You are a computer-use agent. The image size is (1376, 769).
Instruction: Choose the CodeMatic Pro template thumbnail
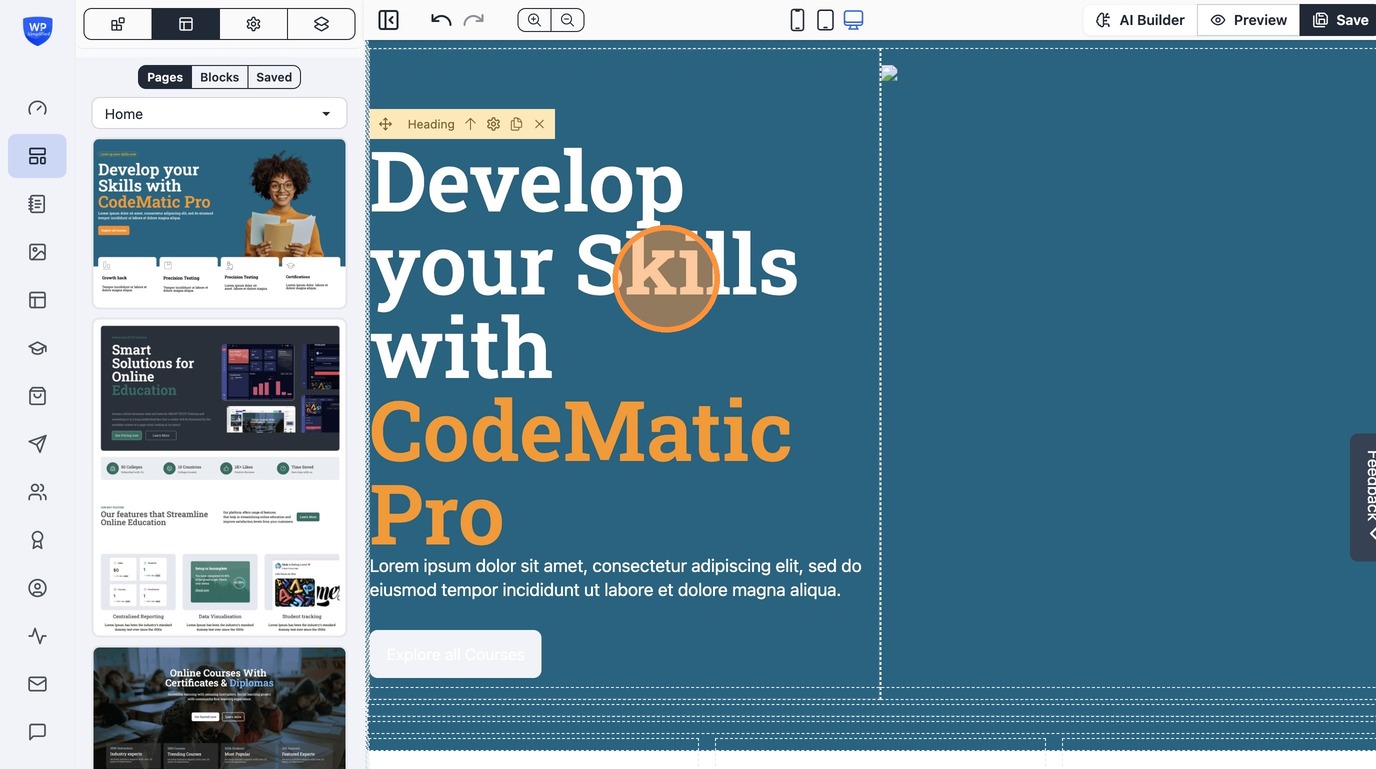(219, 223)
